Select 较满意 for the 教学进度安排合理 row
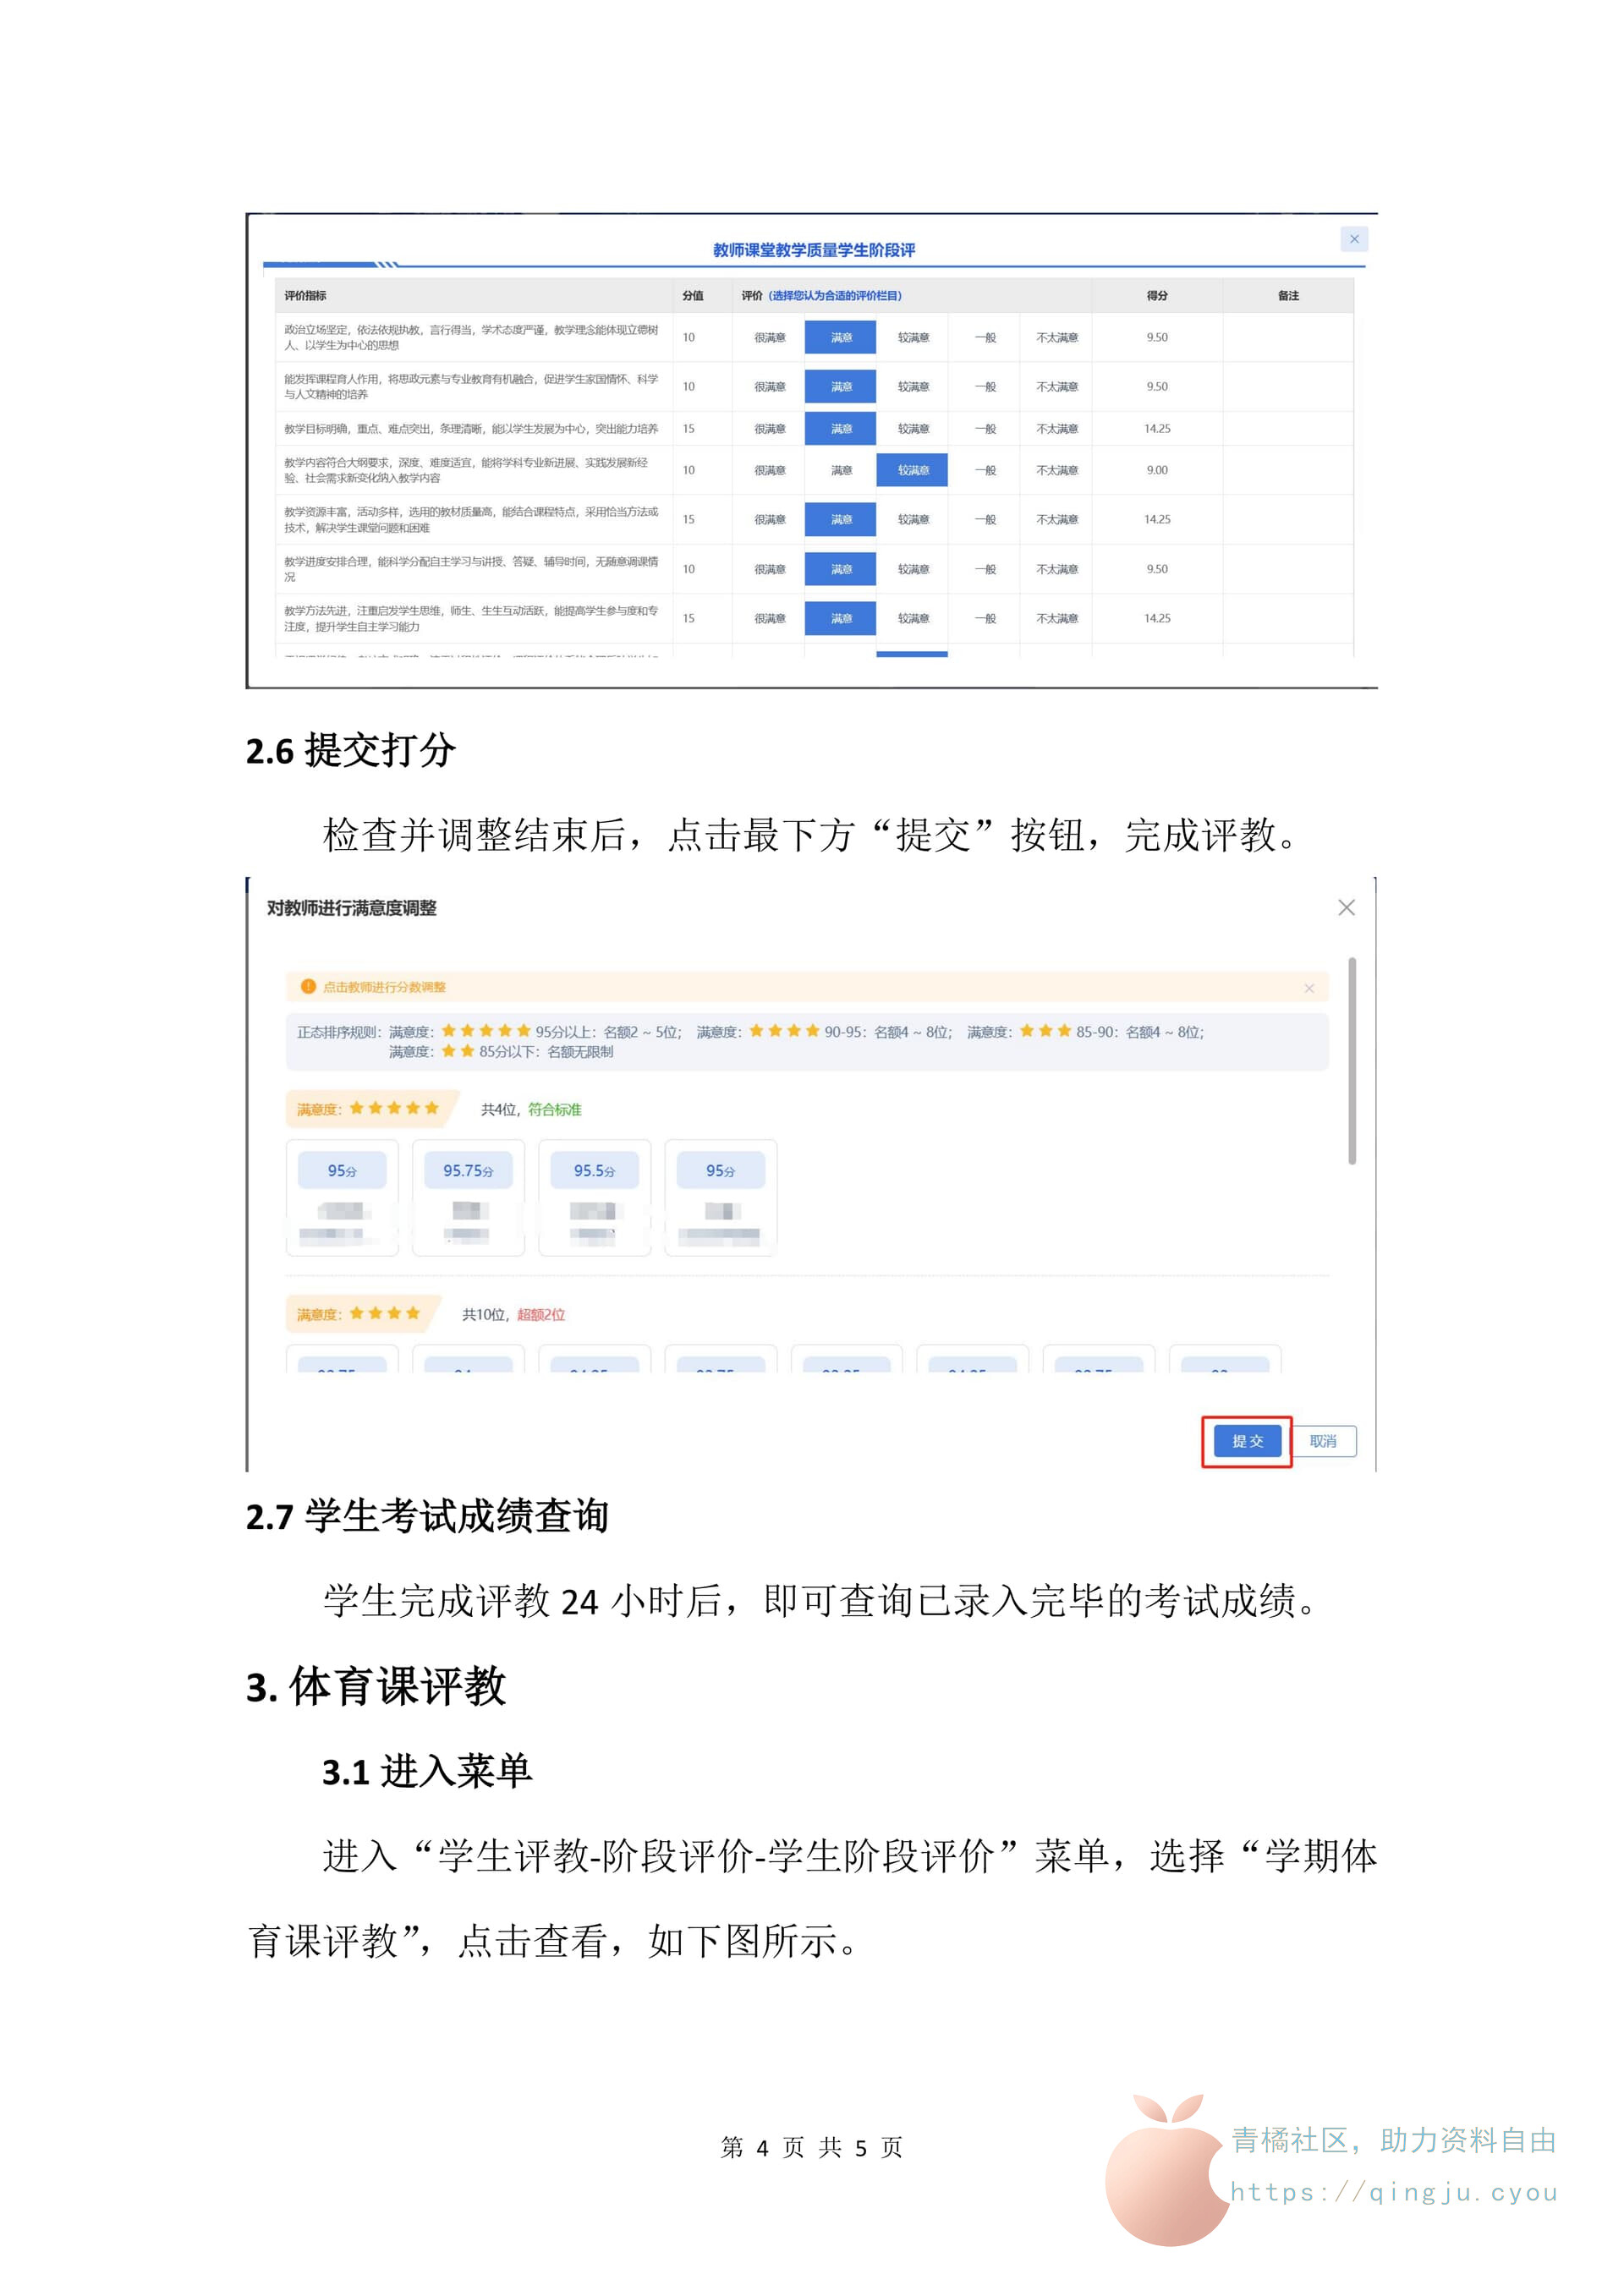Image resolution: width=1624 pixels, height=2296 pixels. (912, 569)
